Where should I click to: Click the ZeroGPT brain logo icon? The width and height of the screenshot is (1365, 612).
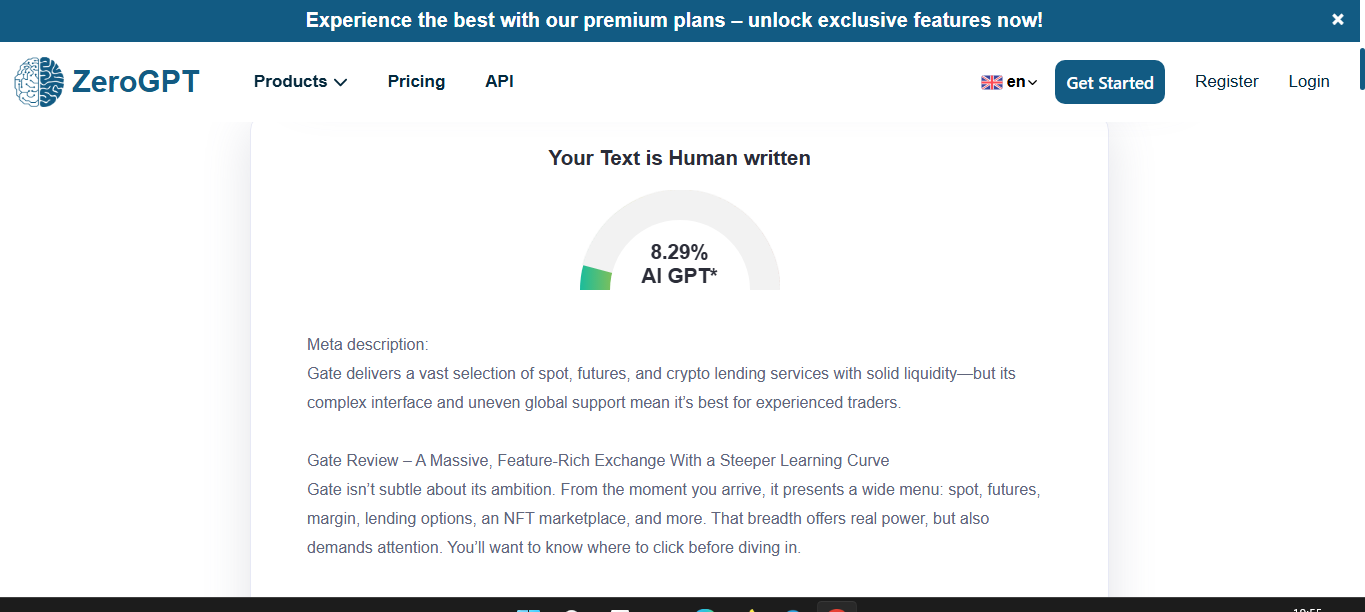(x=38, y=82)
